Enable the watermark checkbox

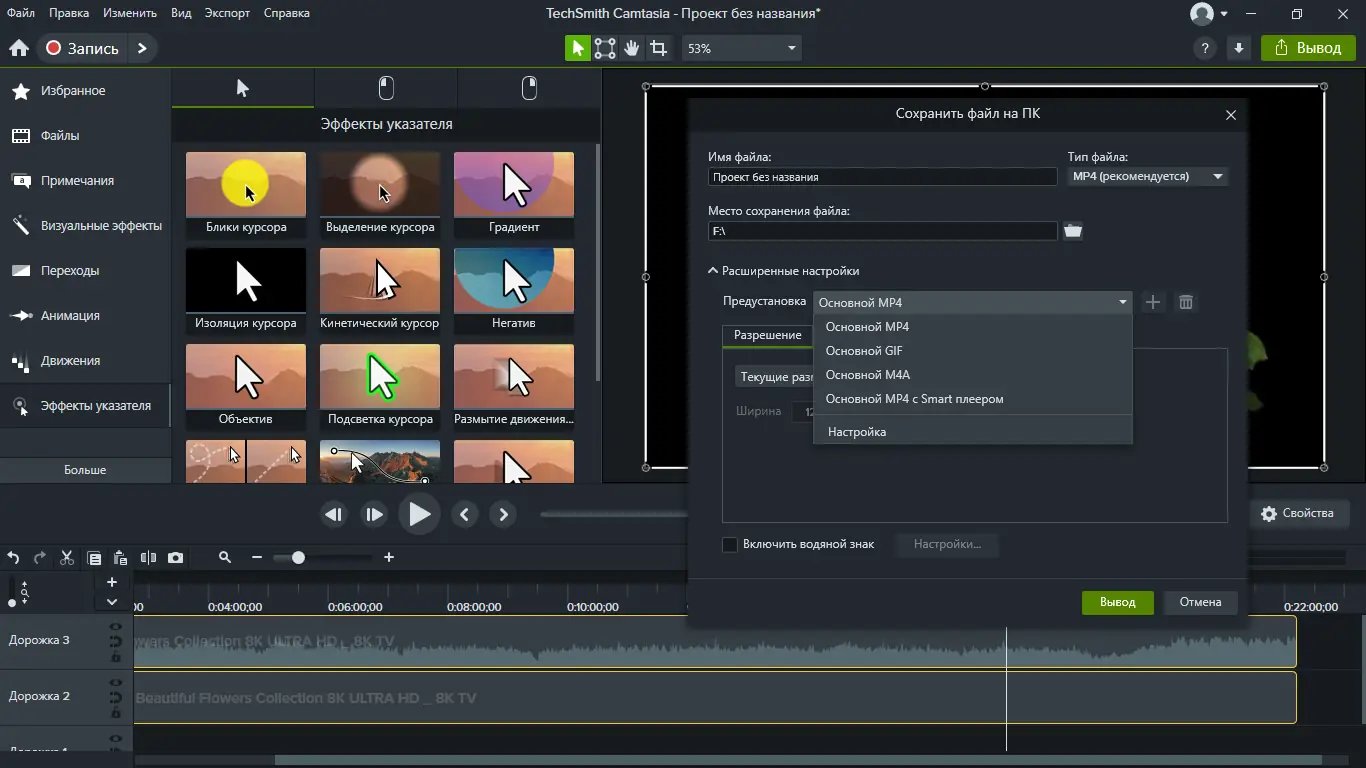[x=730, y=545]
